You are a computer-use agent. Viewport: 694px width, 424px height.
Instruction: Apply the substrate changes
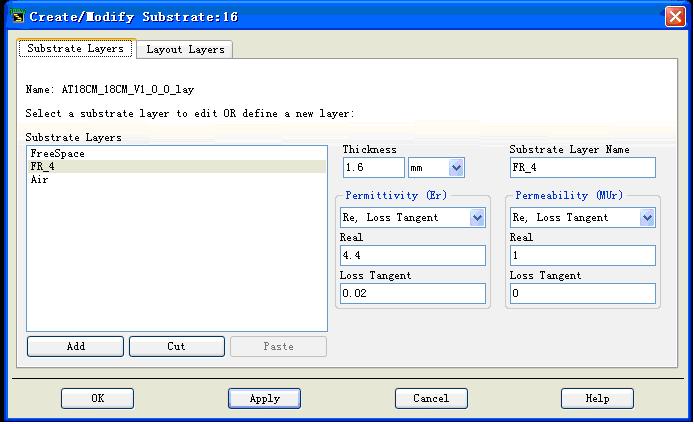[264, 398]
